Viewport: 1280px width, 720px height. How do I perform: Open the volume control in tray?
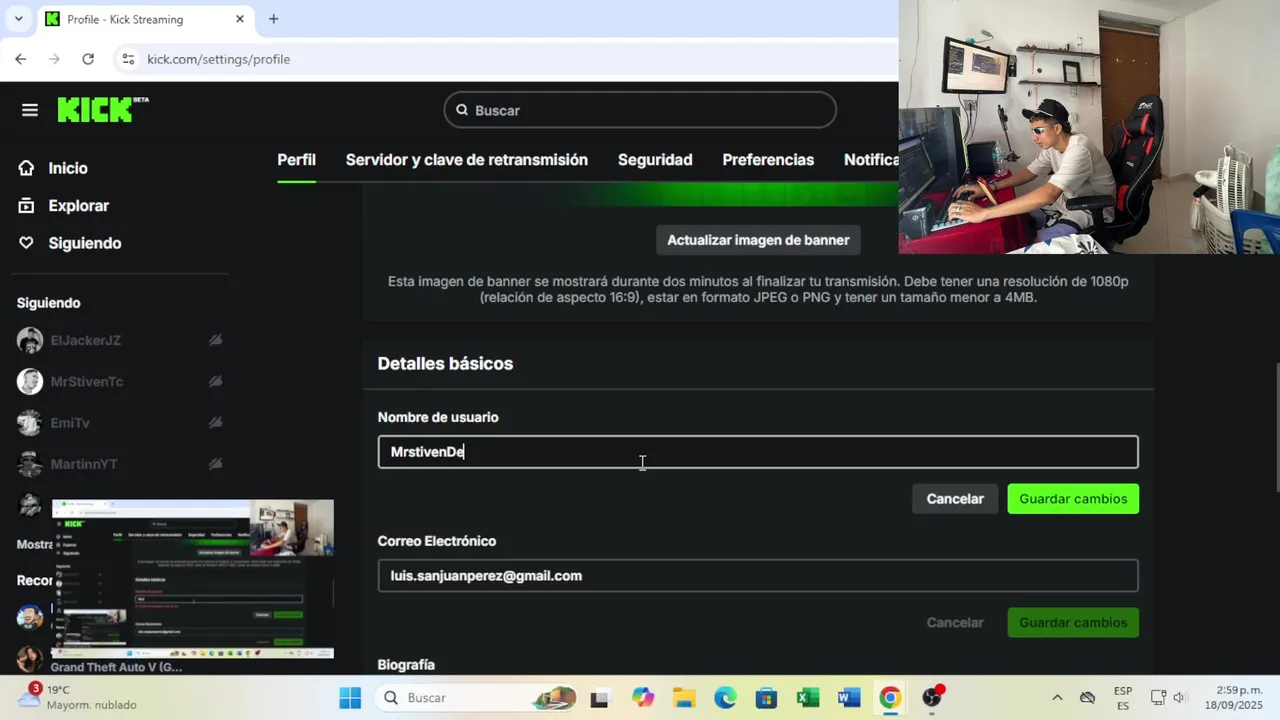point(1180,698)
